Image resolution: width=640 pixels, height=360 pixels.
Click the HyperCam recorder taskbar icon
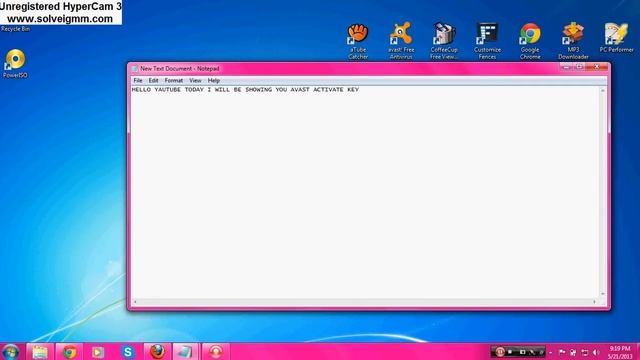coord(216,352)
